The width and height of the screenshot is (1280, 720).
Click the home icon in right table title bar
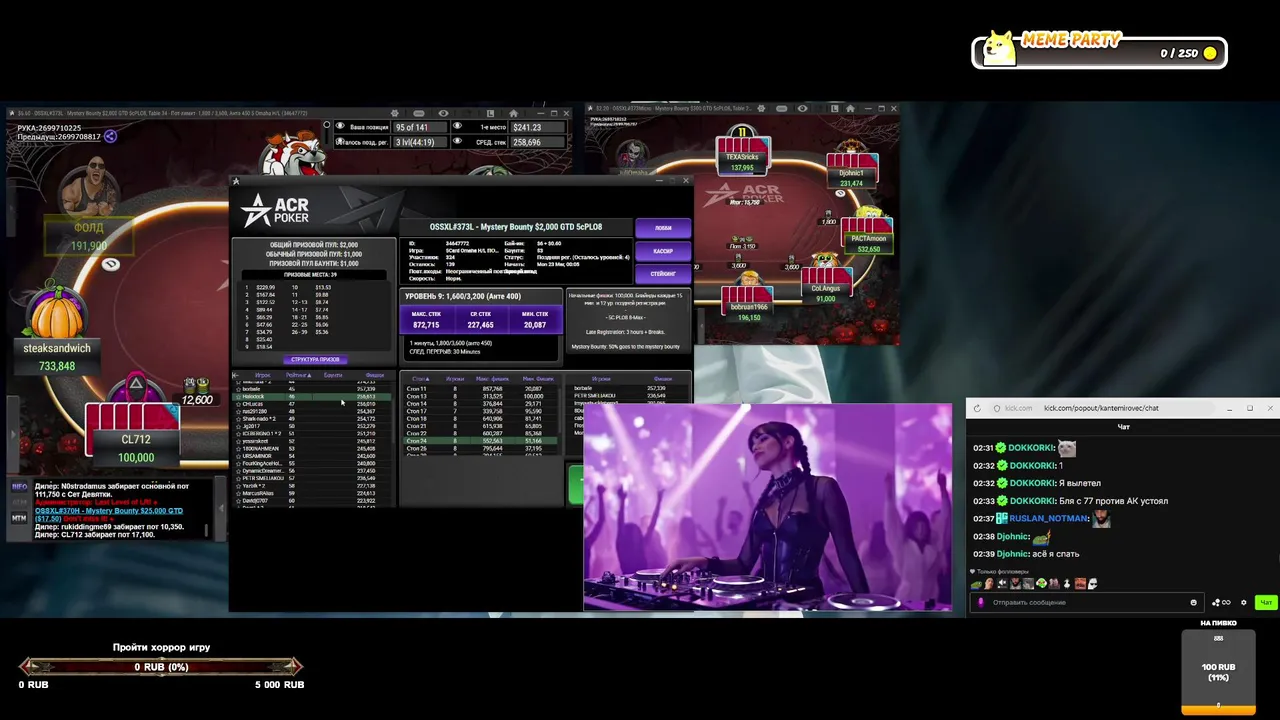click(x=849, y=108)
